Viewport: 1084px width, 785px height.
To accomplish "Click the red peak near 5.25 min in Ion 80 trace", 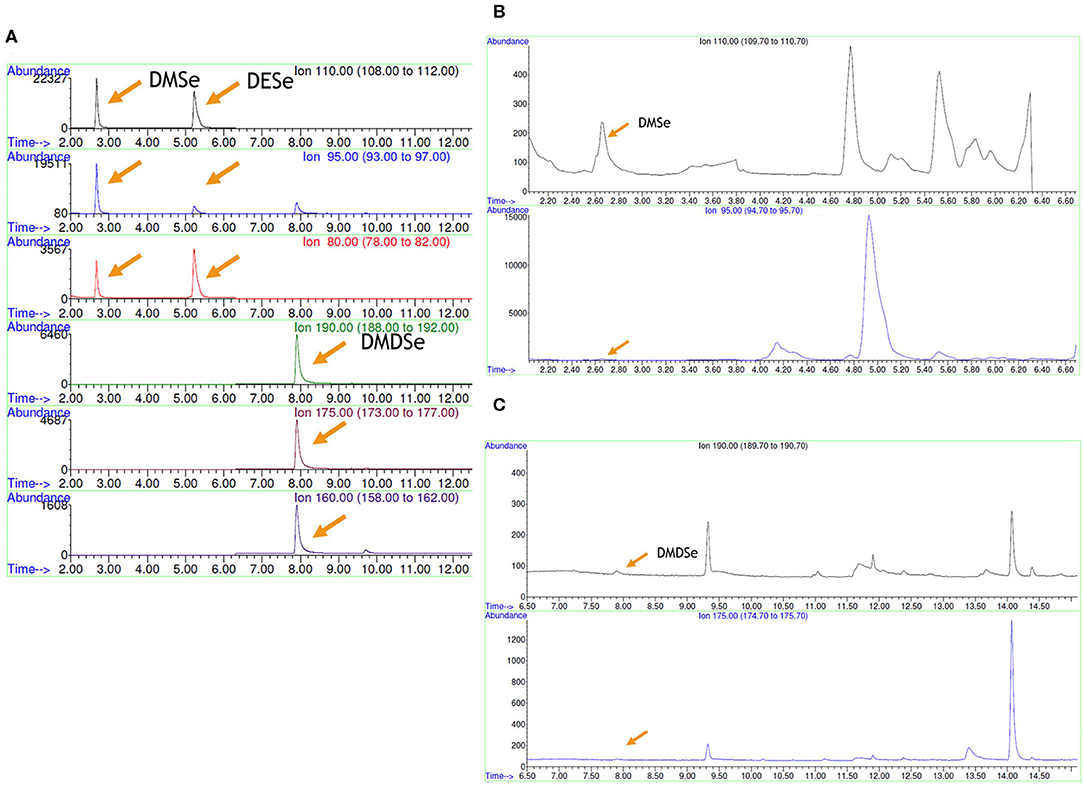I will [195, 274].
